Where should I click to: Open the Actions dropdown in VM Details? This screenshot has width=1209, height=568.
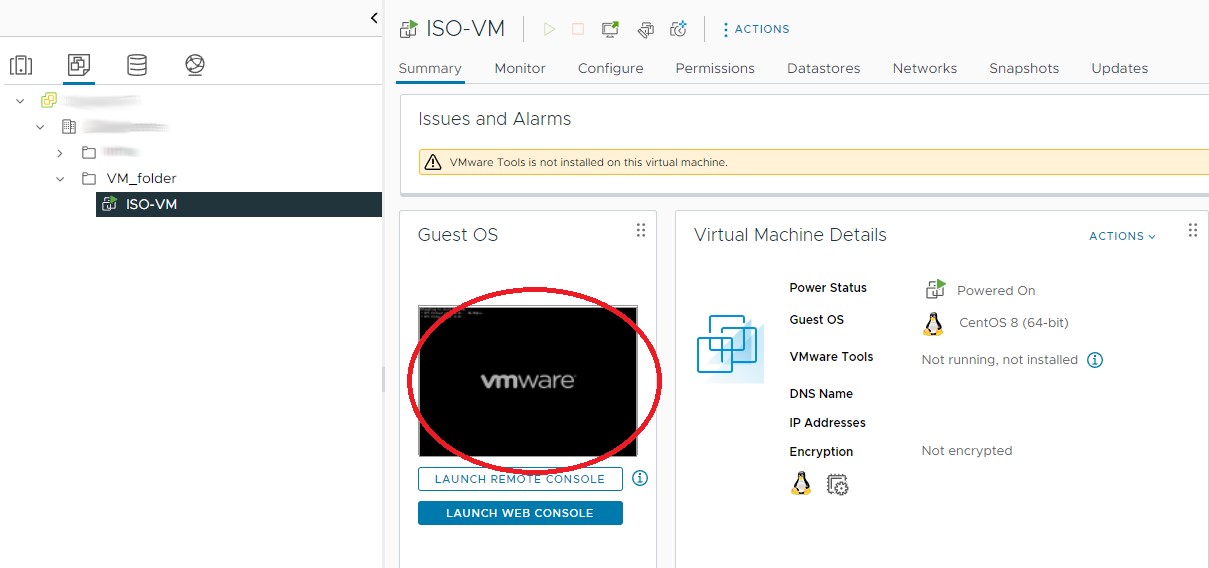(x=1122, y=236)
